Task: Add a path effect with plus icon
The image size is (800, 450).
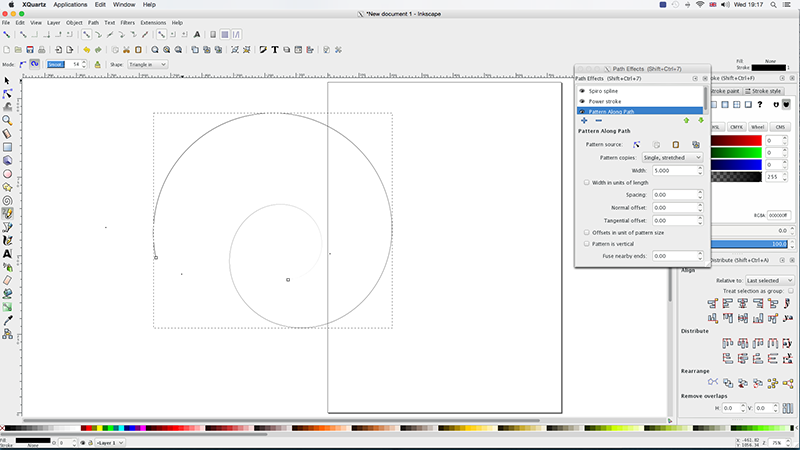Action: click(x=584, y=120)
